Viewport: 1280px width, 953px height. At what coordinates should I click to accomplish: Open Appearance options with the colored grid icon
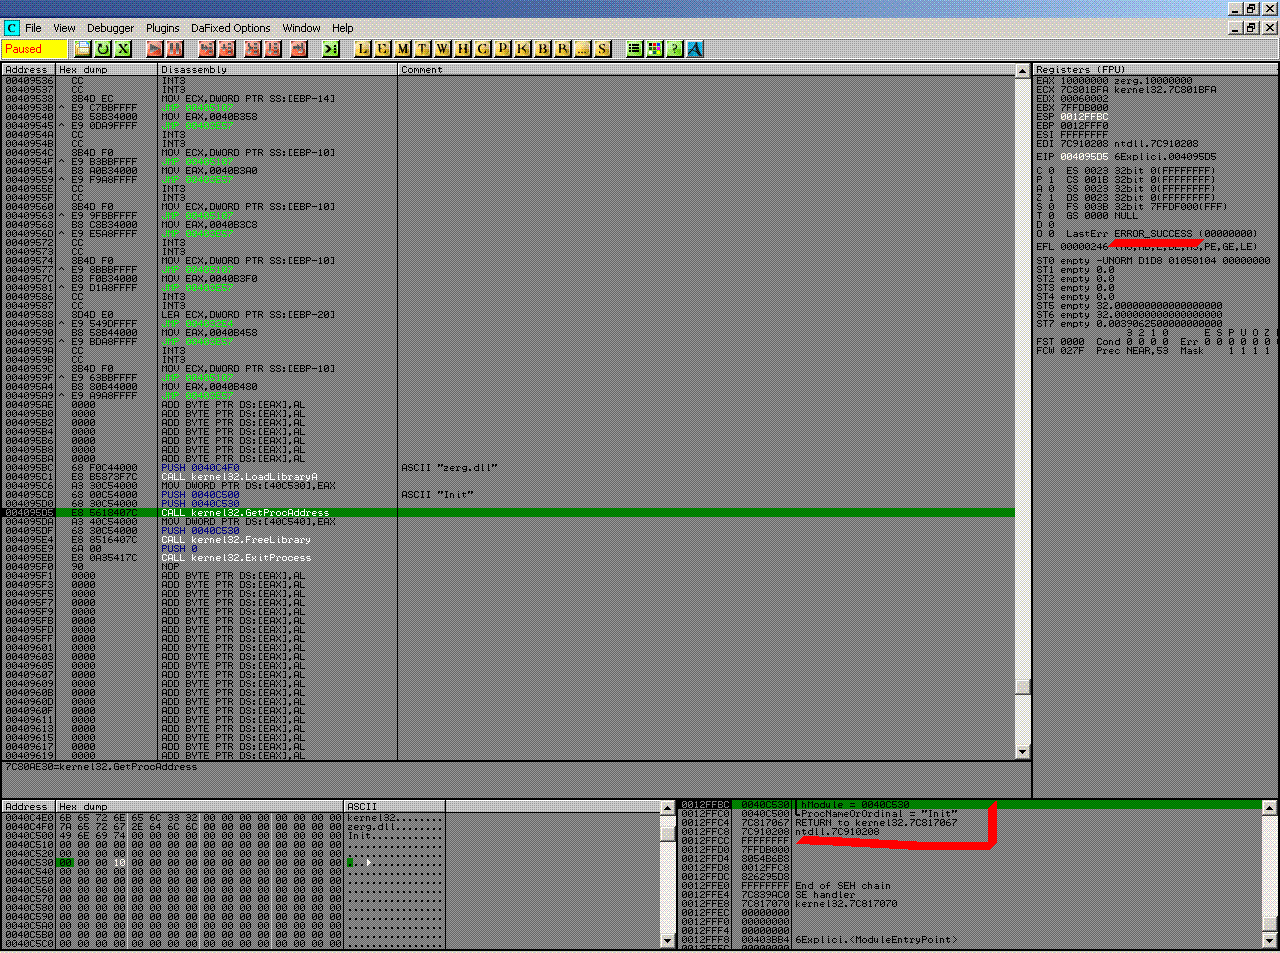click(655, 48)
